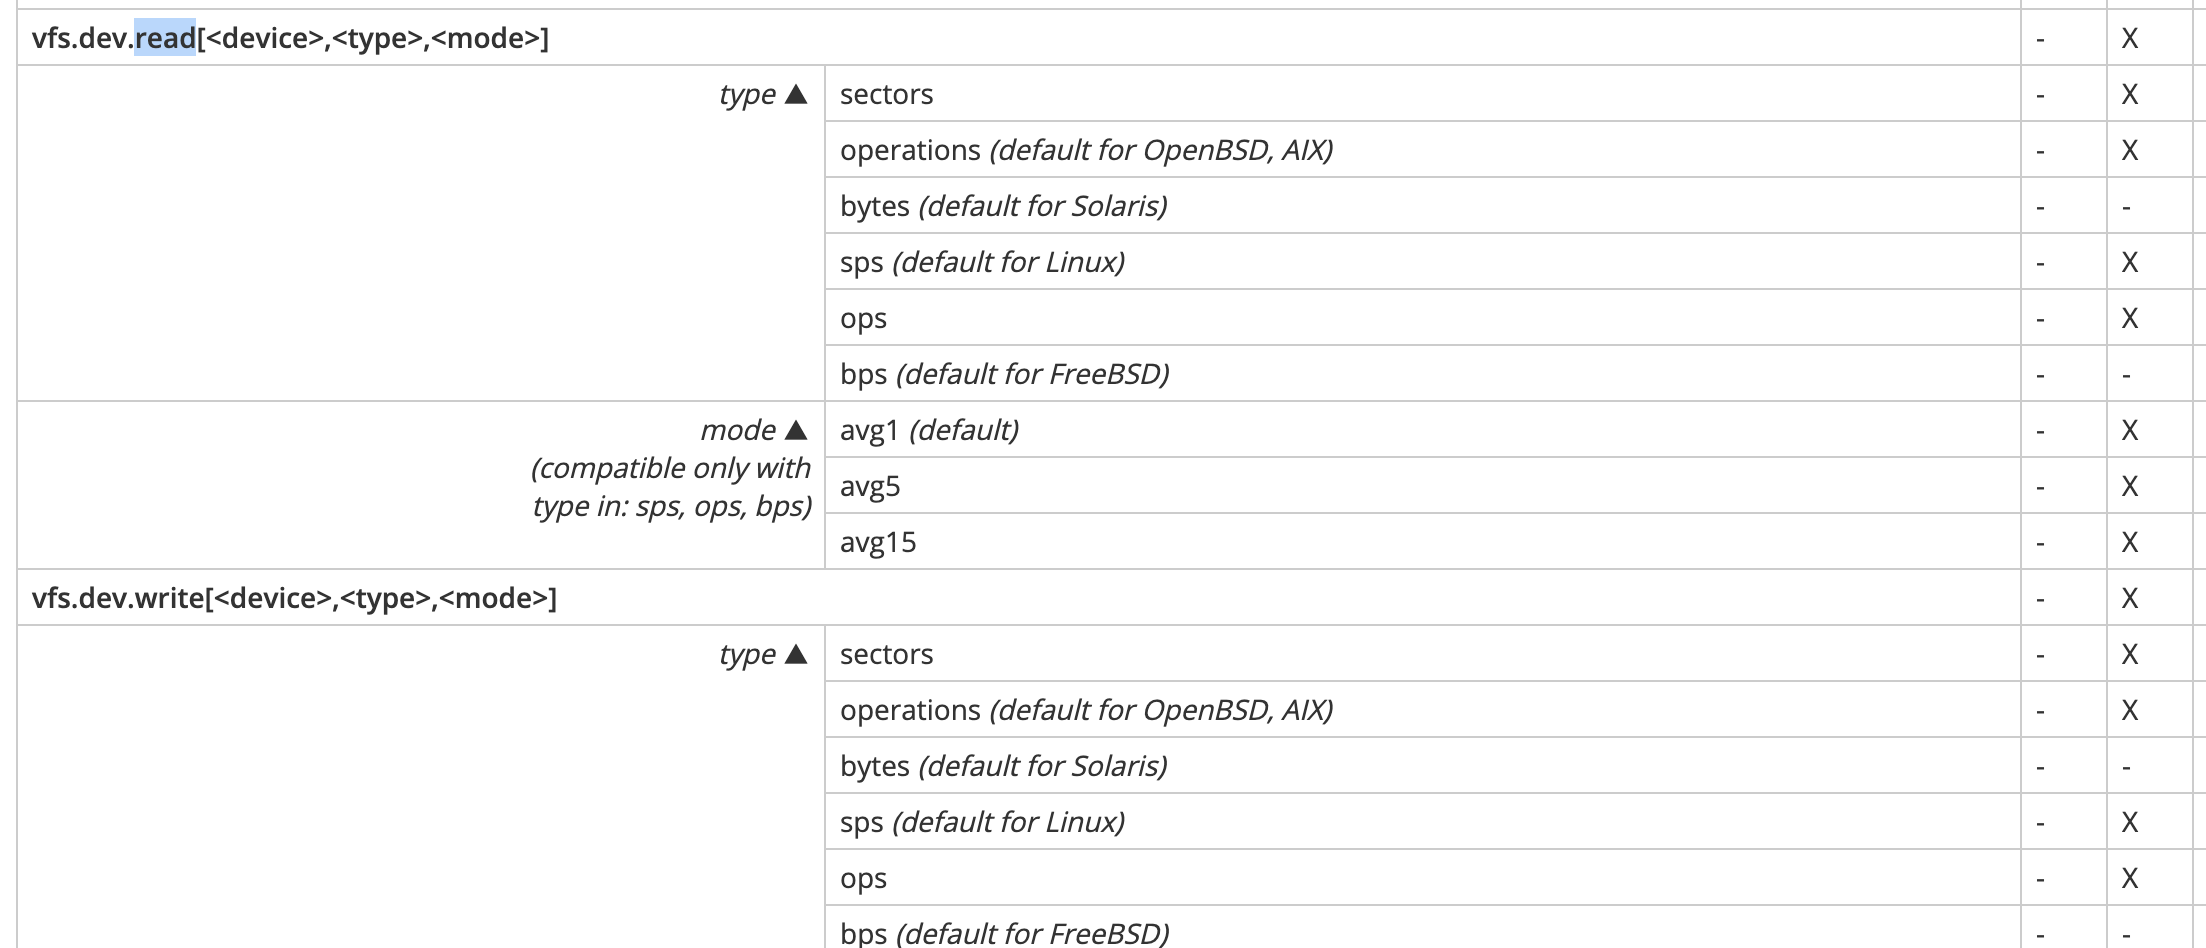This screenshot has width=2206, height=948.
Task: Click the type label under vfs.dev.write
Action: [747, 654]
